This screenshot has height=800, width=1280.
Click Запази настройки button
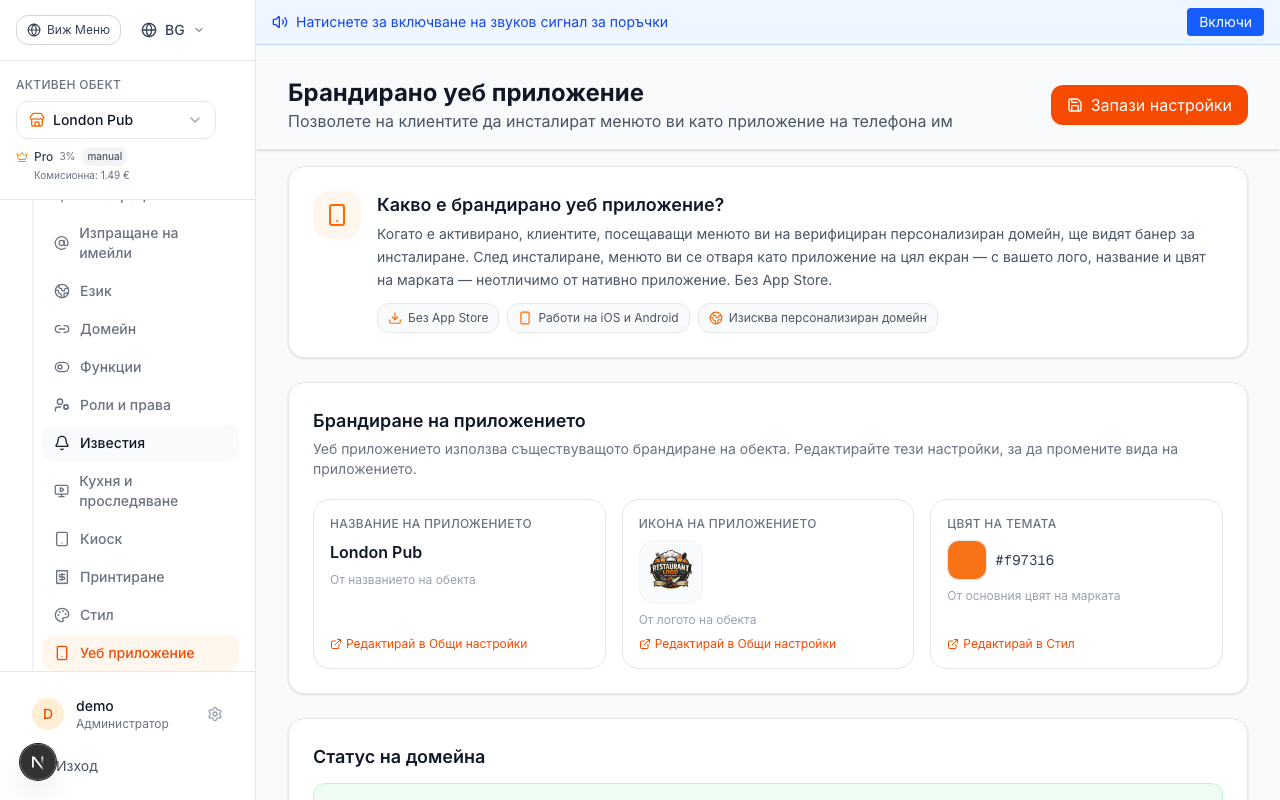pyautogui.click(x=1149, y=105)
